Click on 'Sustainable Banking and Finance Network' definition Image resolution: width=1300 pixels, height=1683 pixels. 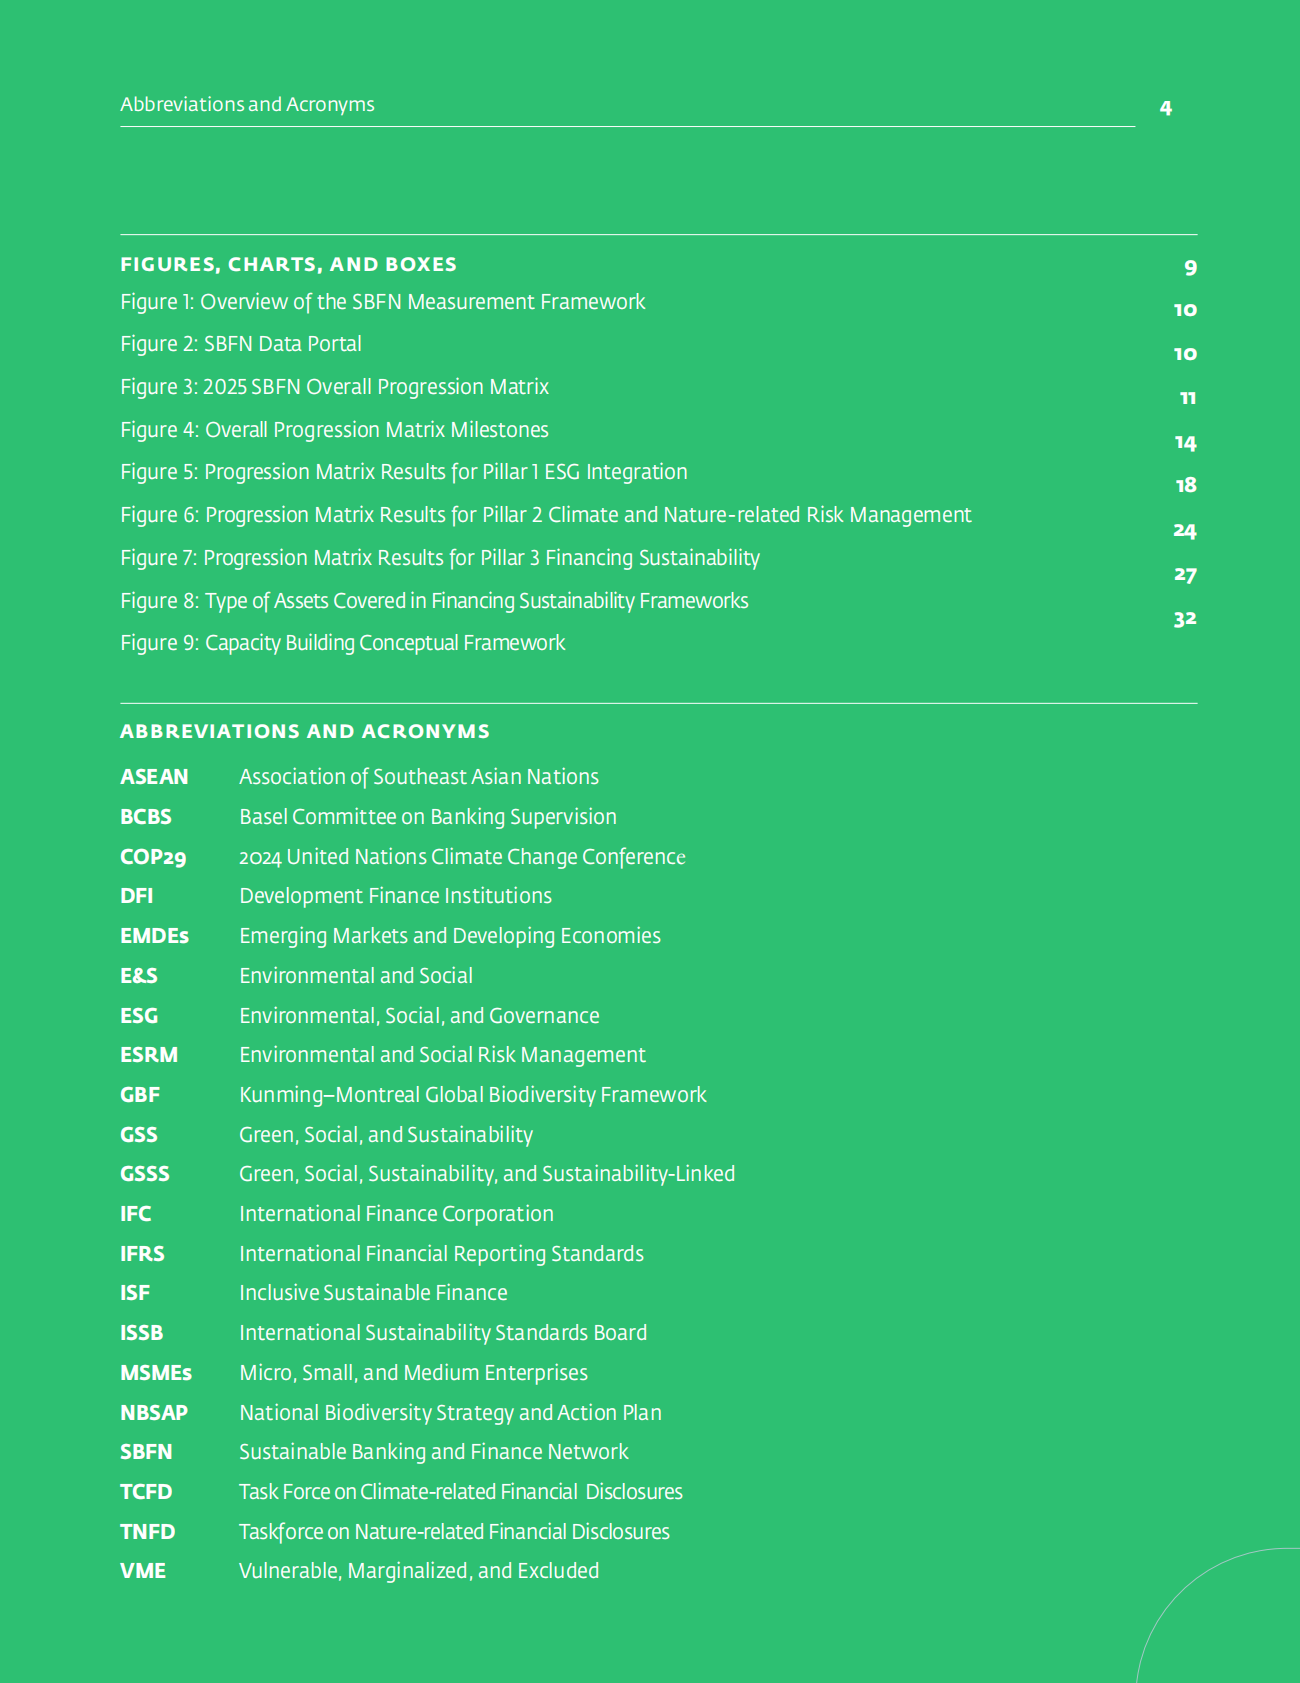click(433, 1452)
